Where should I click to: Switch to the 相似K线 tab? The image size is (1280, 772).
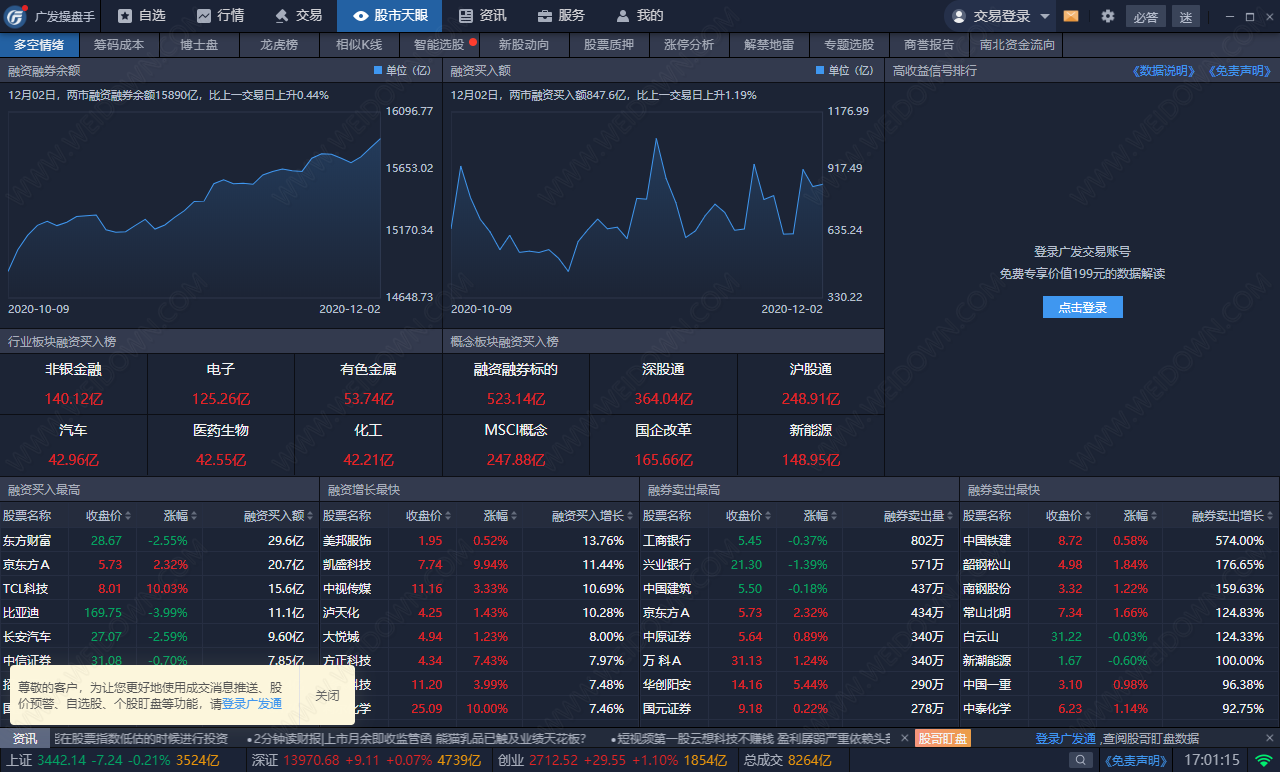pos(359,45)
